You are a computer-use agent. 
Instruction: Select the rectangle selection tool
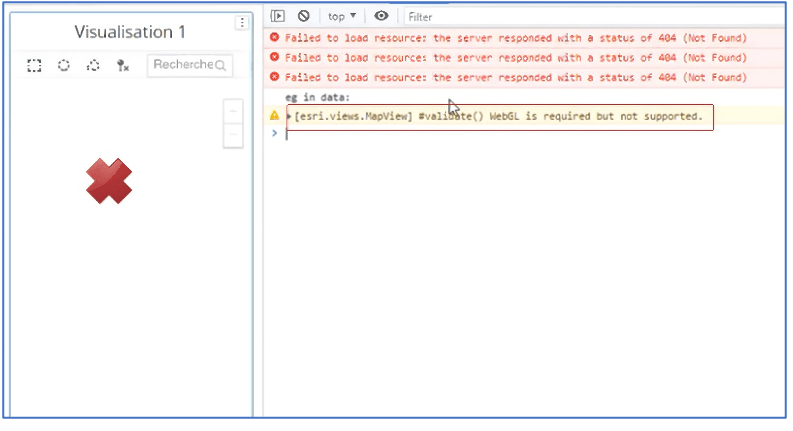tap(34, 66)
